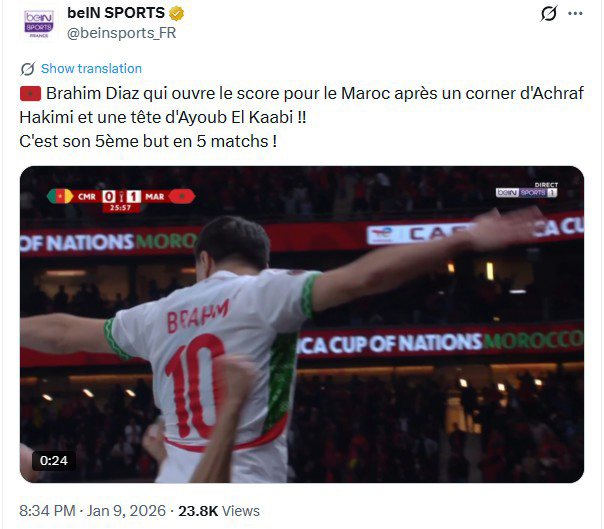Click the 0:24 video duration badge

[x=54, y=460]
